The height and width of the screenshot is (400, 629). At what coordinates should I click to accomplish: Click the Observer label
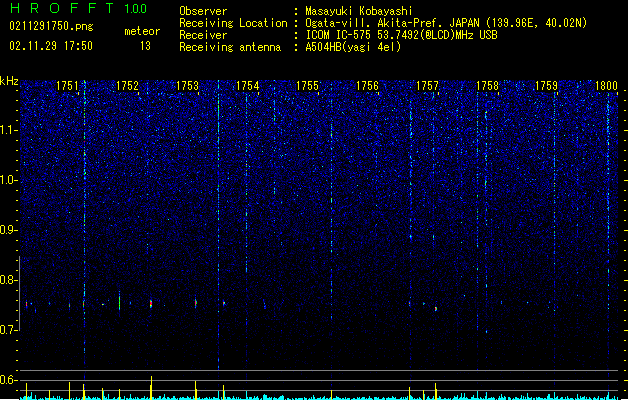pos(203,11)
